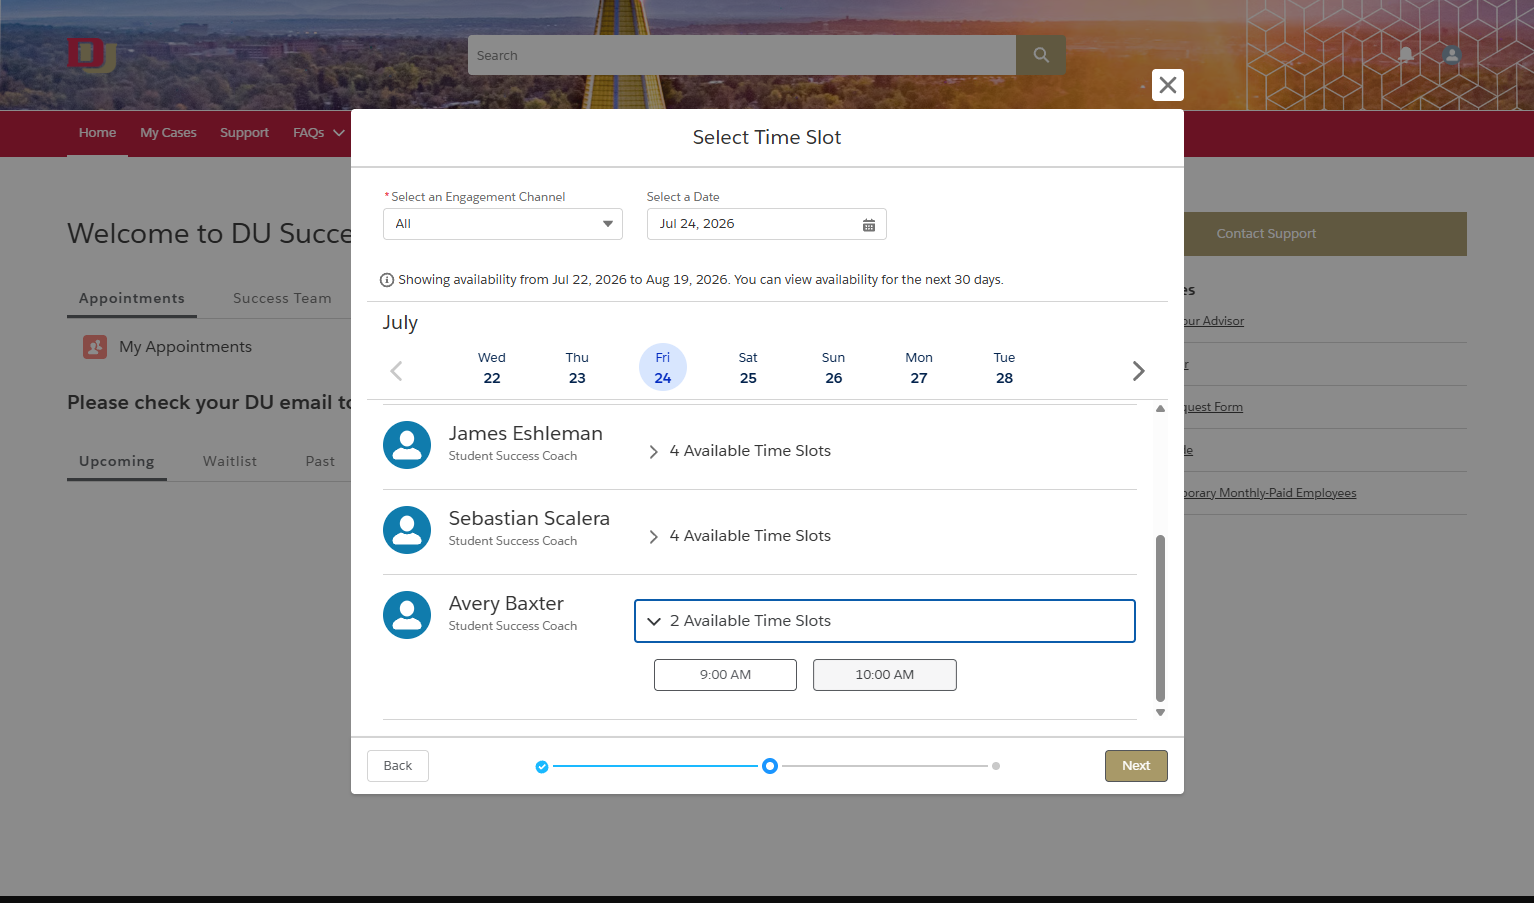The width and height of the screenshot is (1534, 903).
Task: Go to the Home nav tab
Action: pos(97,133)
